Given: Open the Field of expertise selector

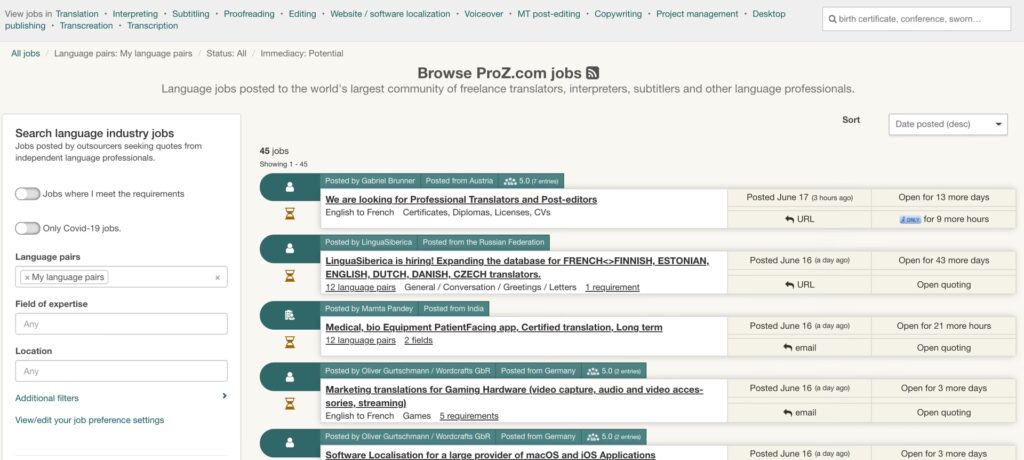Looking at the screenshot, I should [121, 324].
